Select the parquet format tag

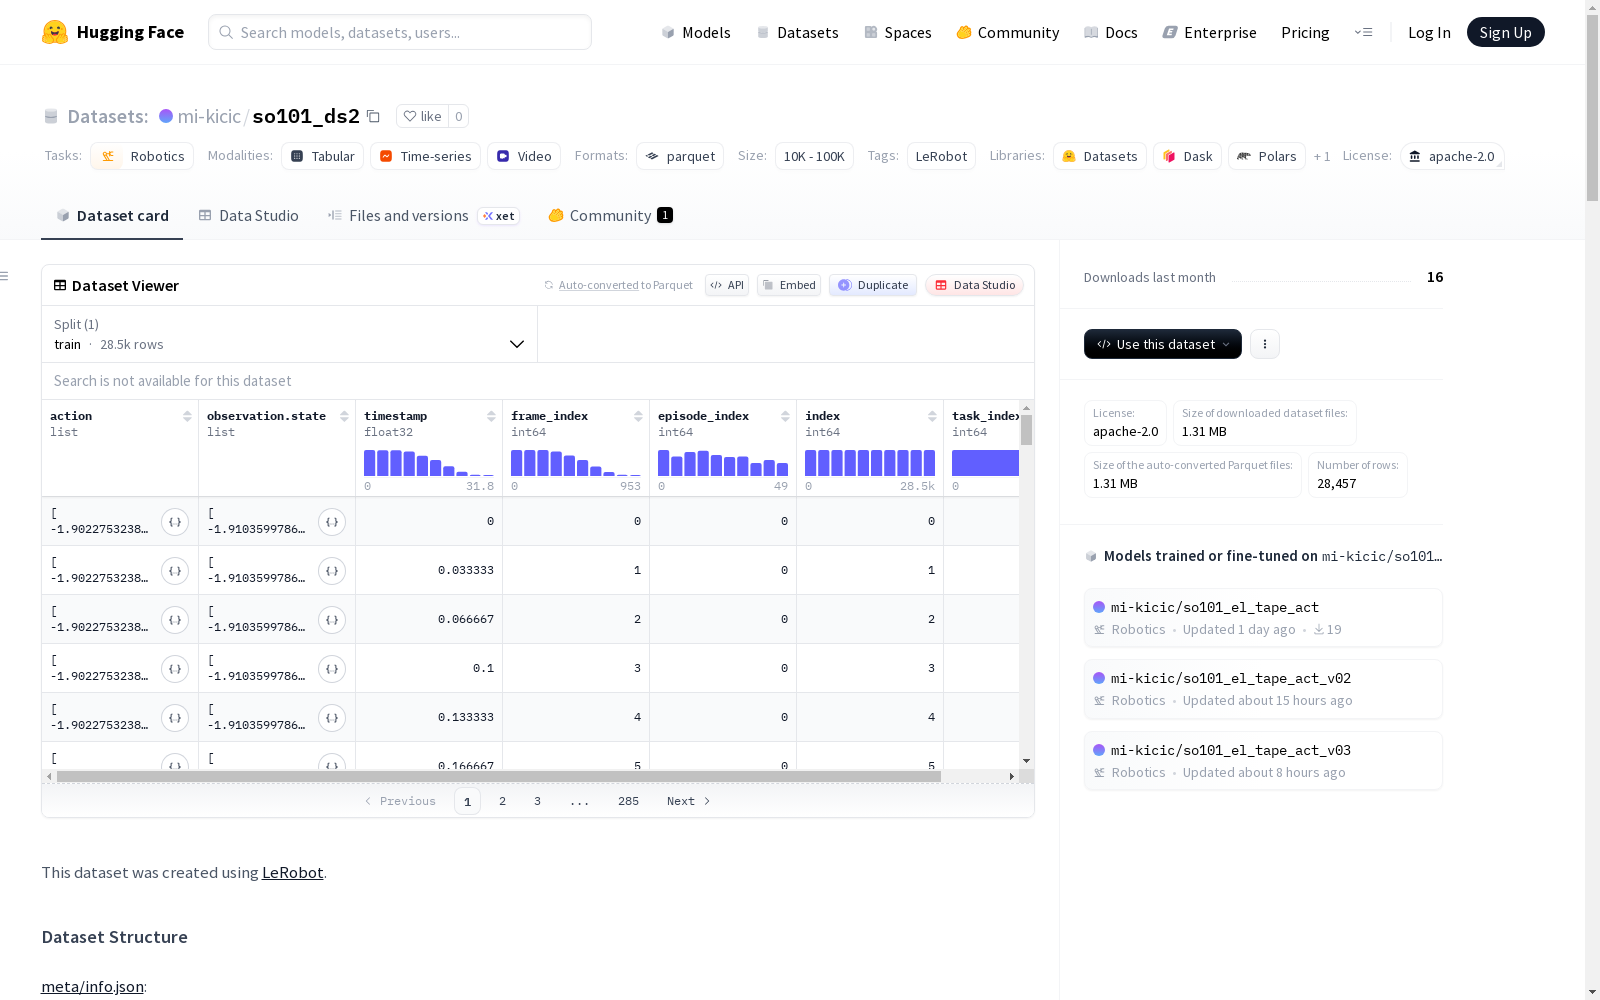(680, 156)
